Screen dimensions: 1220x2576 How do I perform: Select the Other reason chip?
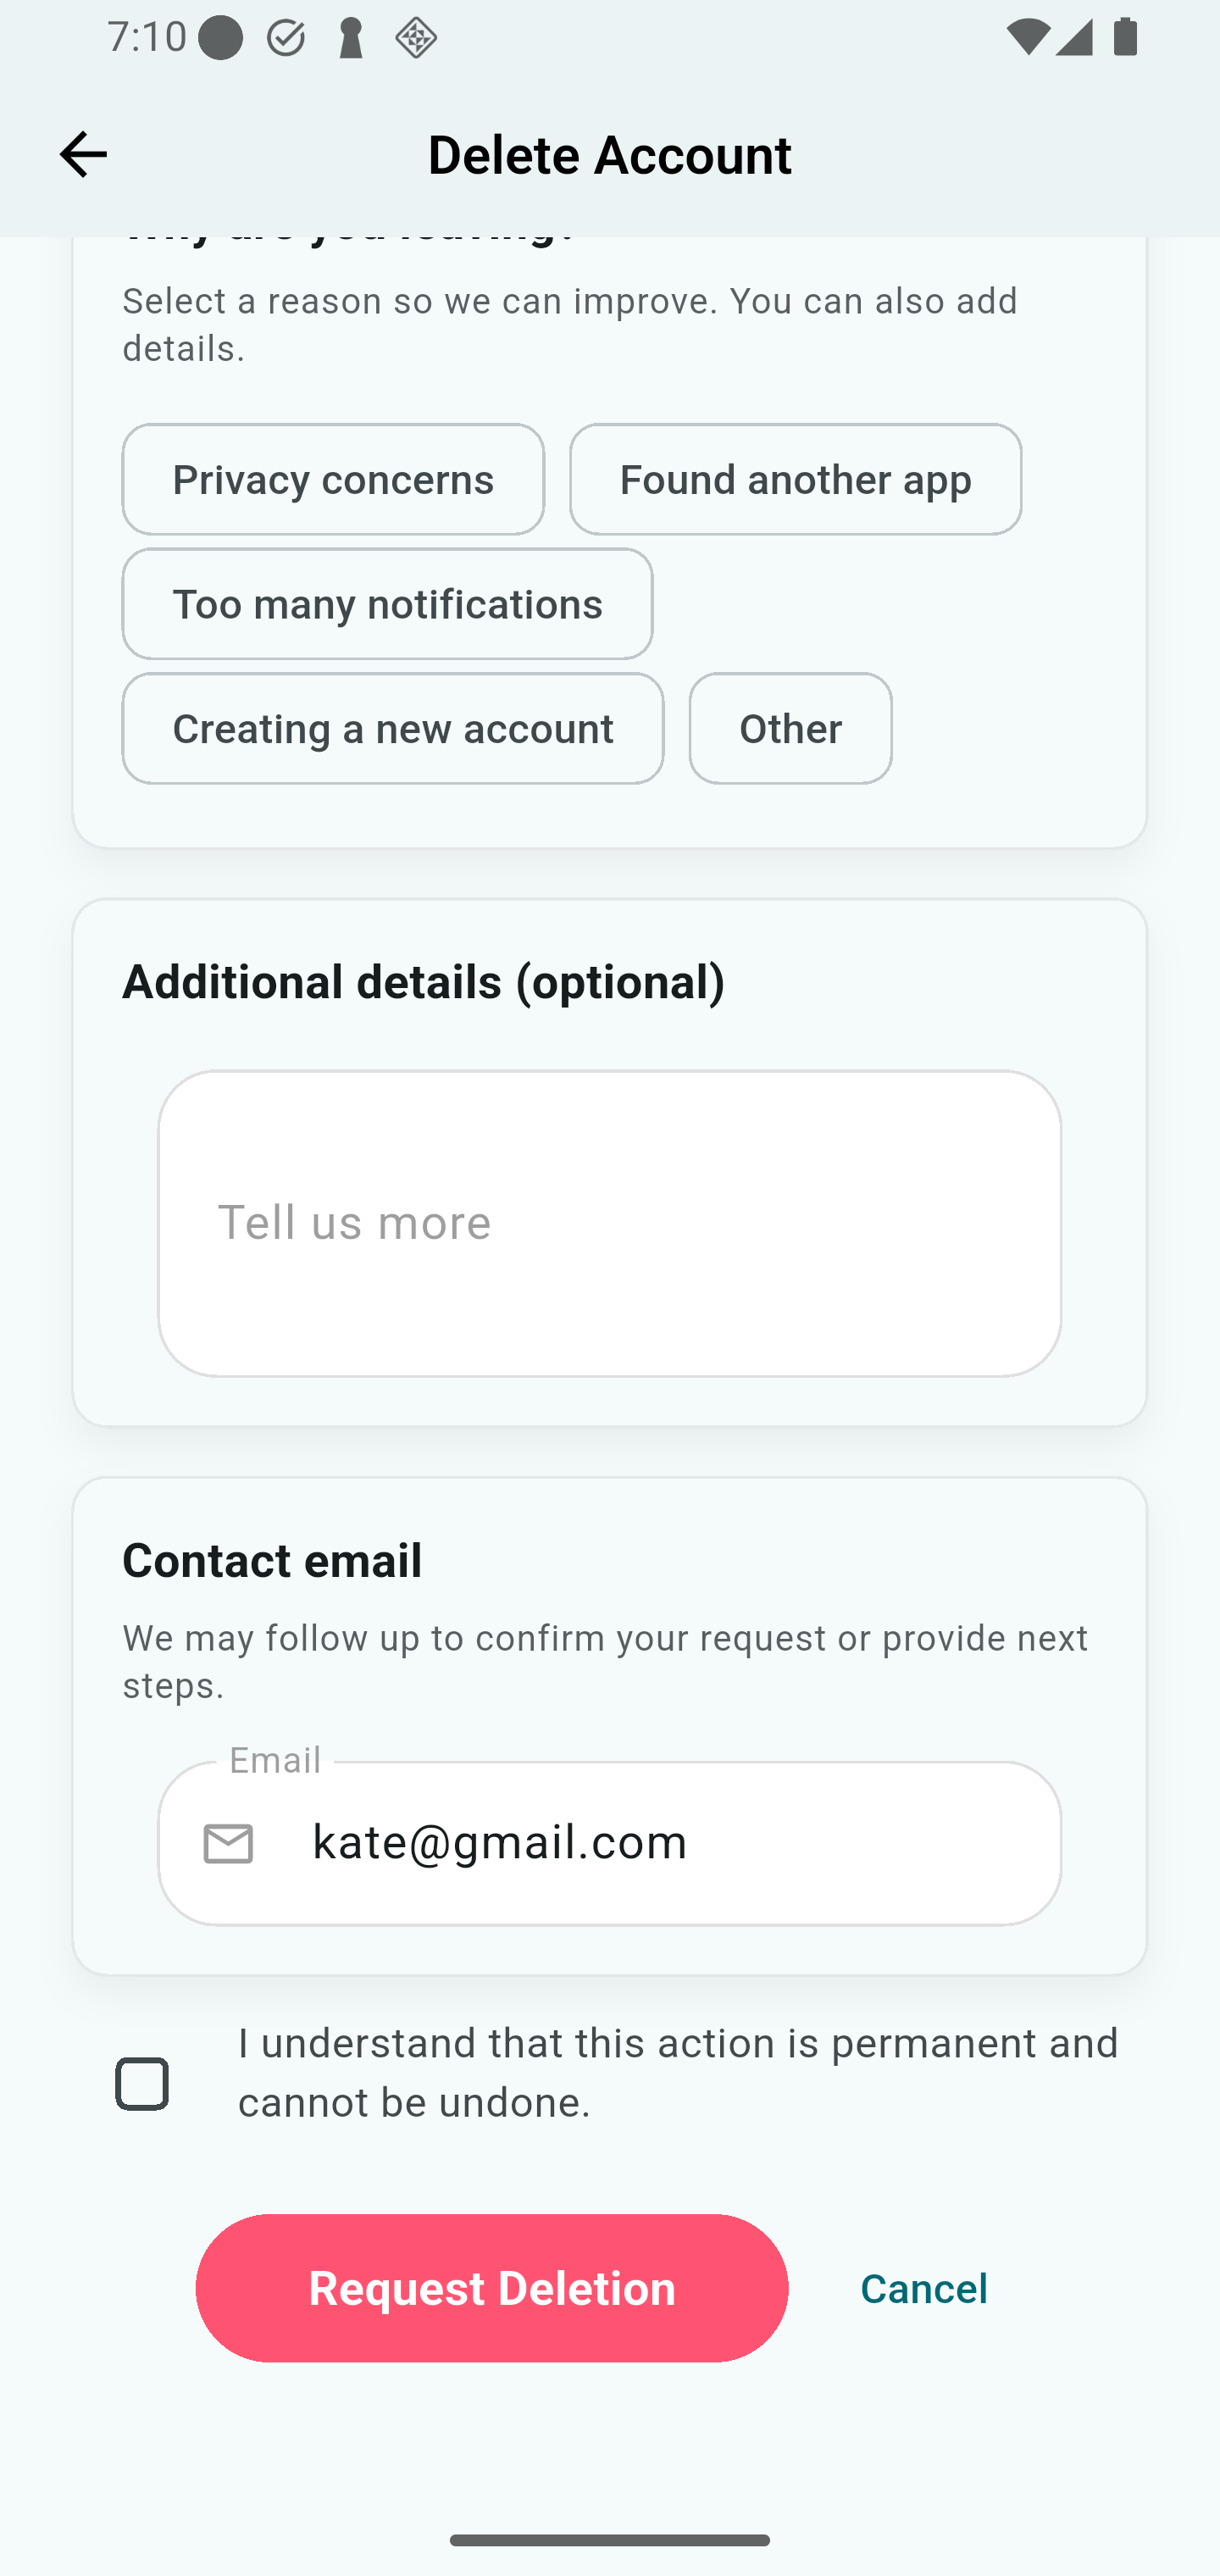tap(790, 729)
